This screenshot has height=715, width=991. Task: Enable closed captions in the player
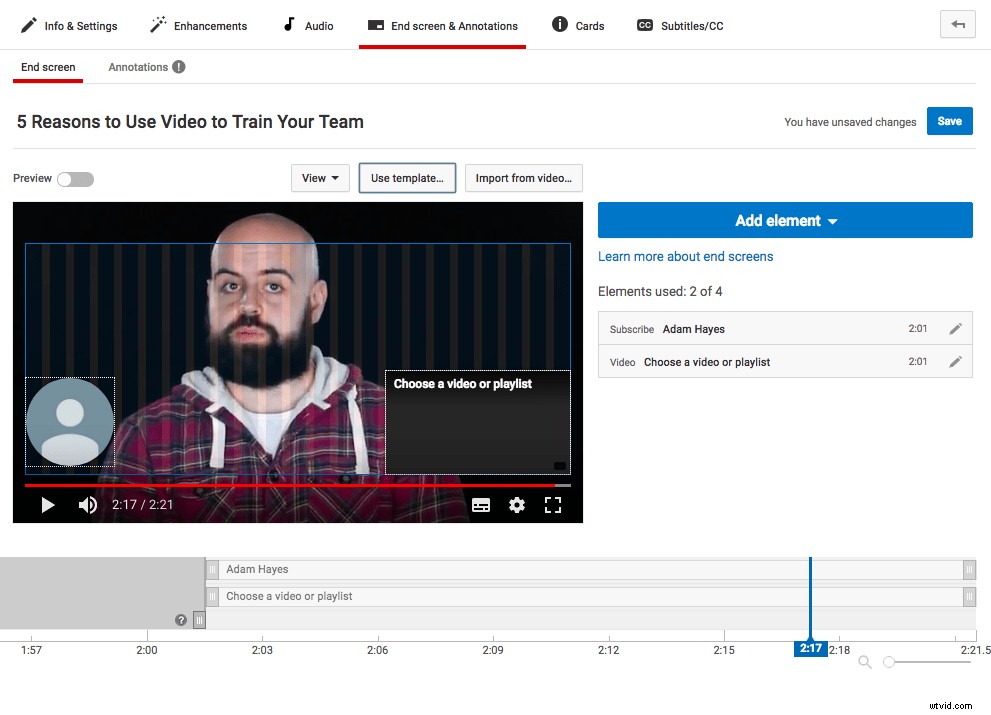481,505
